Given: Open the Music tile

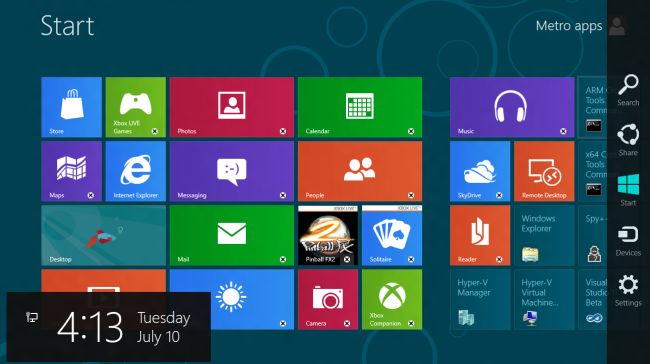Looking at the screenshot, I should point(512,107).
